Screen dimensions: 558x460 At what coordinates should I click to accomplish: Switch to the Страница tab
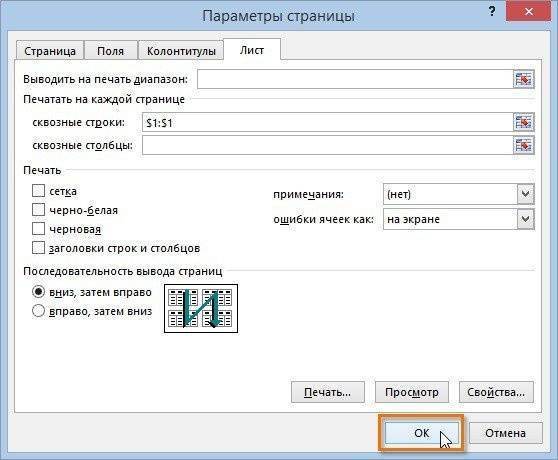tap(50, 51)
